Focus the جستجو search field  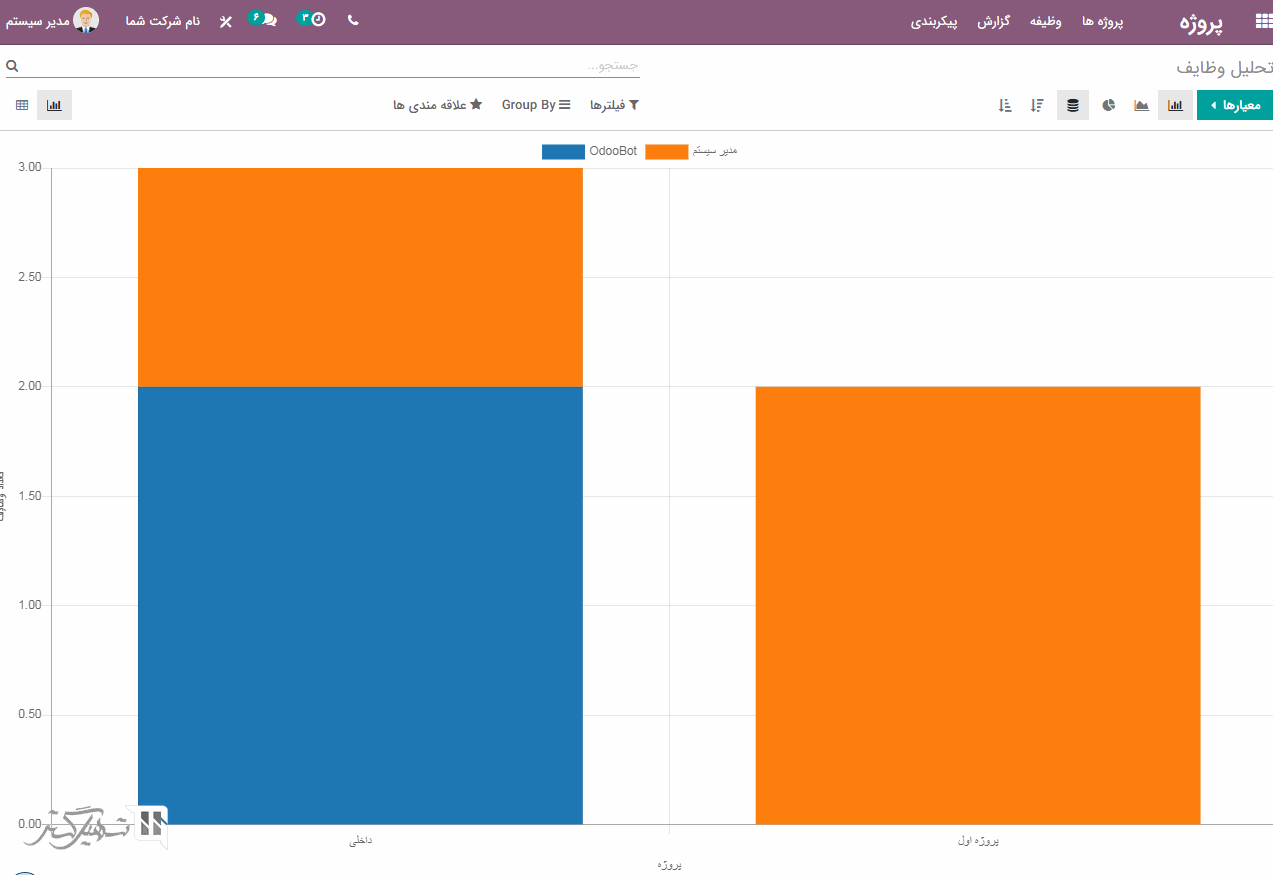(x=330, y=66)
